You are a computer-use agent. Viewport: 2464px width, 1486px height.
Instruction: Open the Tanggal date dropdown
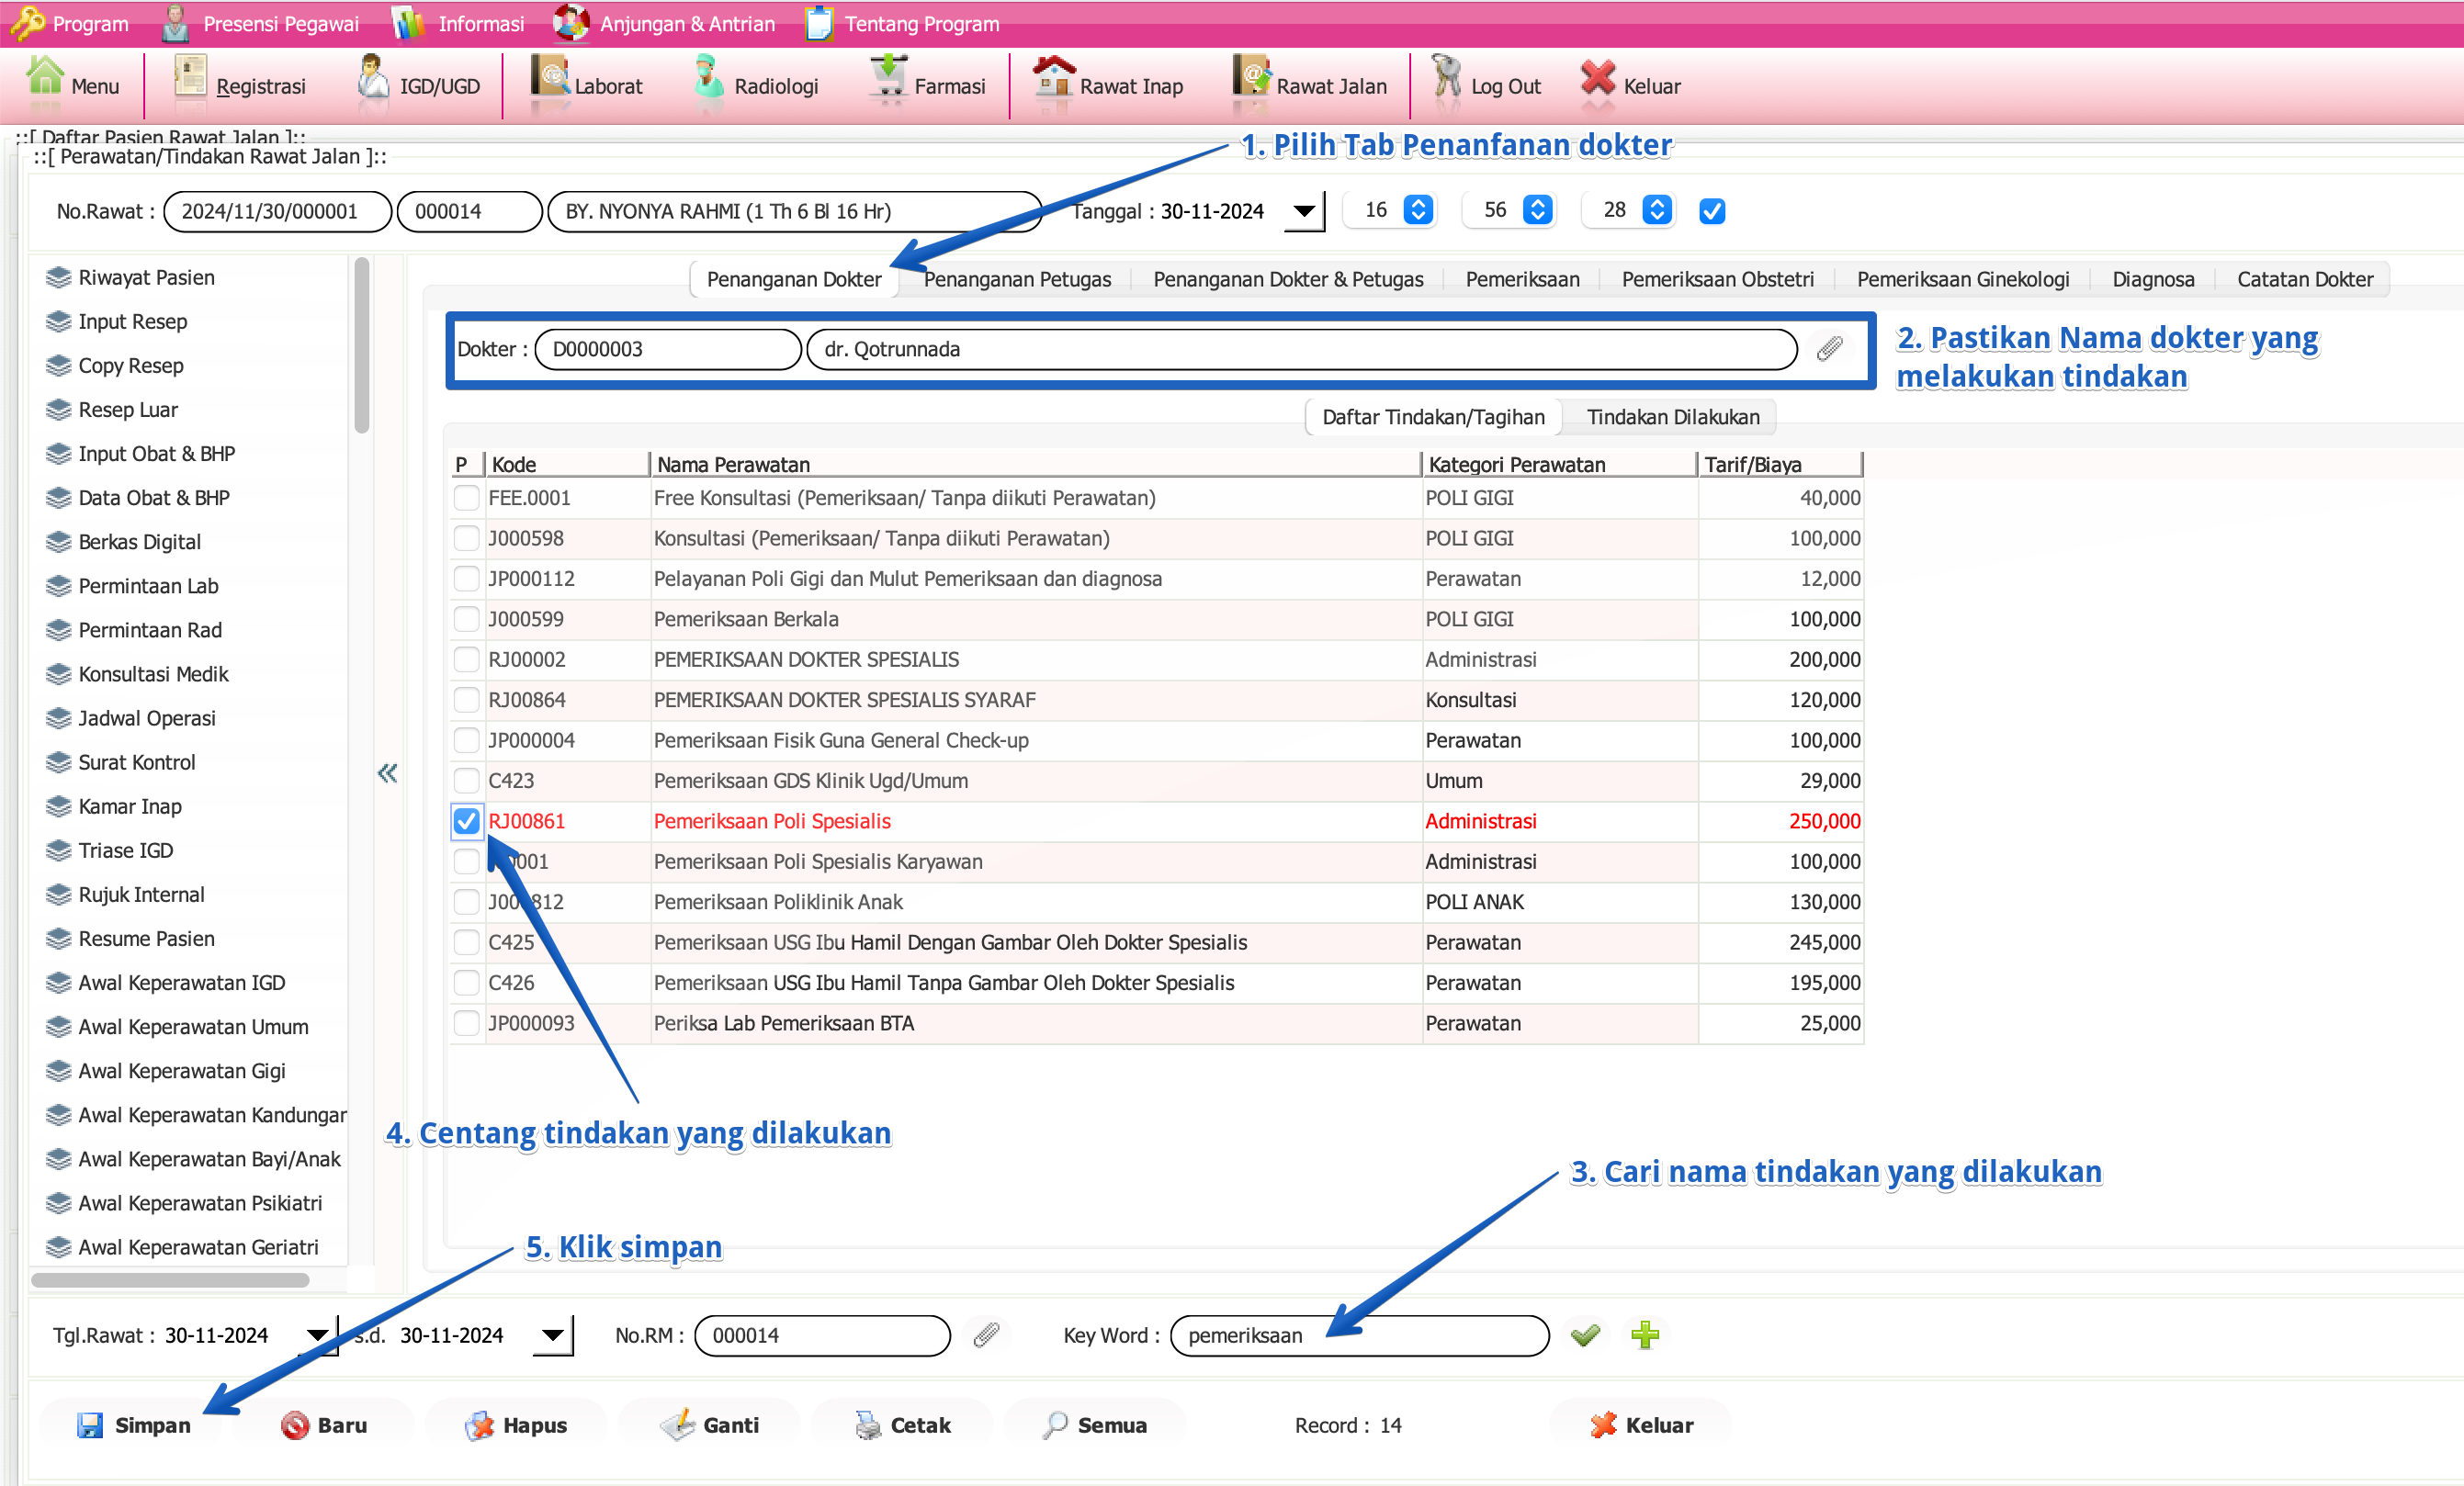click(x=1304, y=211)
